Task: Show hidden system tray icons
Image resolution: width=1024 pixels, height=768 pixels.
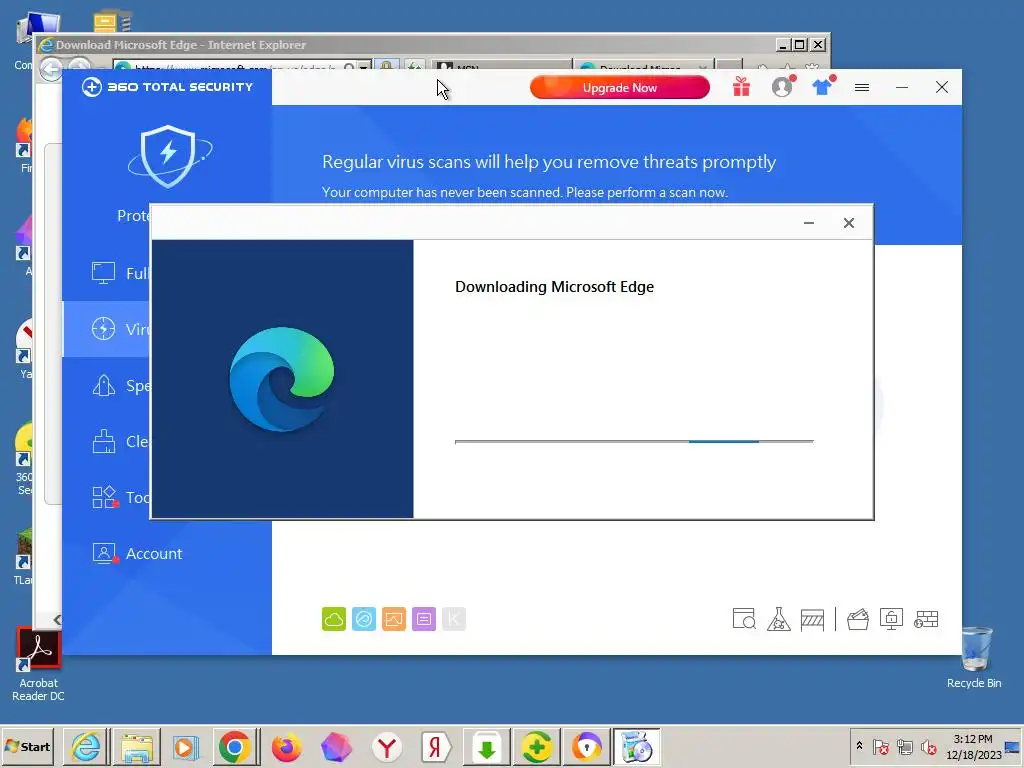Action: pyautogui.click(x=859, y=746)
